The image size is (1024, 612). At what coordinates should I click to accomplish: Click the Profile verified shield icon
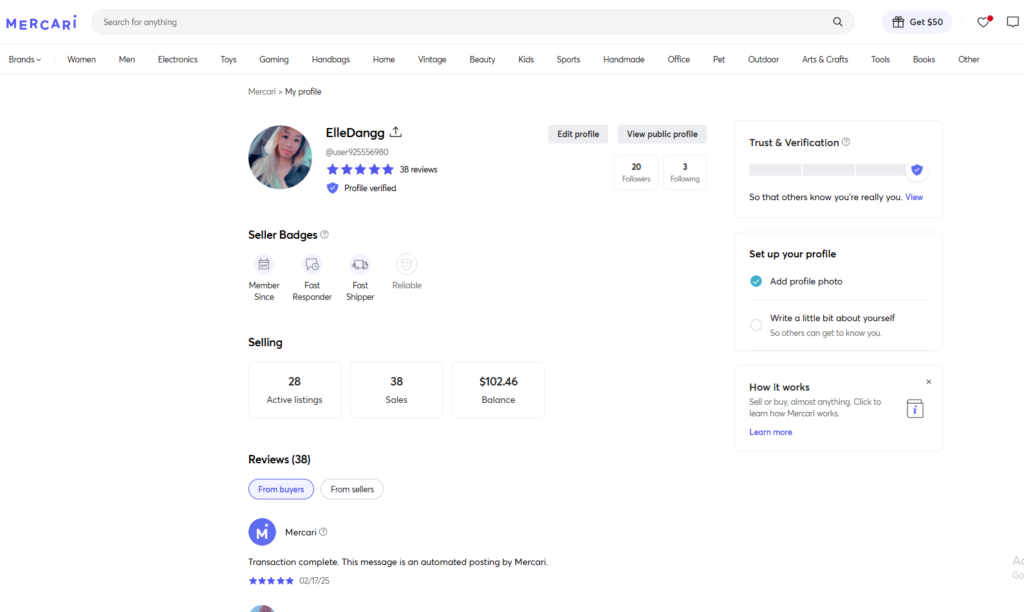pos(332,188)
